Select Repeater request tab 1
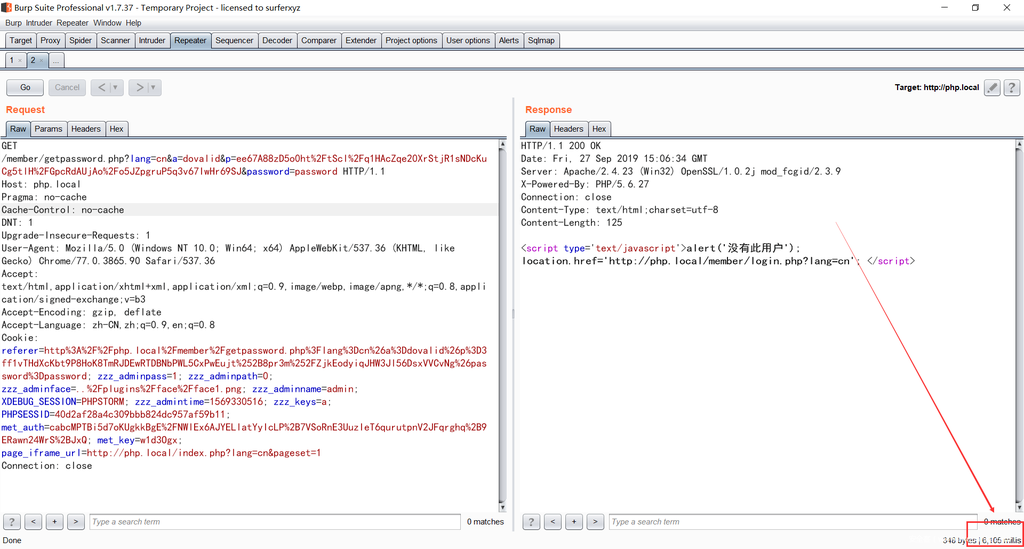This screenshot has width=1024, height=549. point(11,60)
